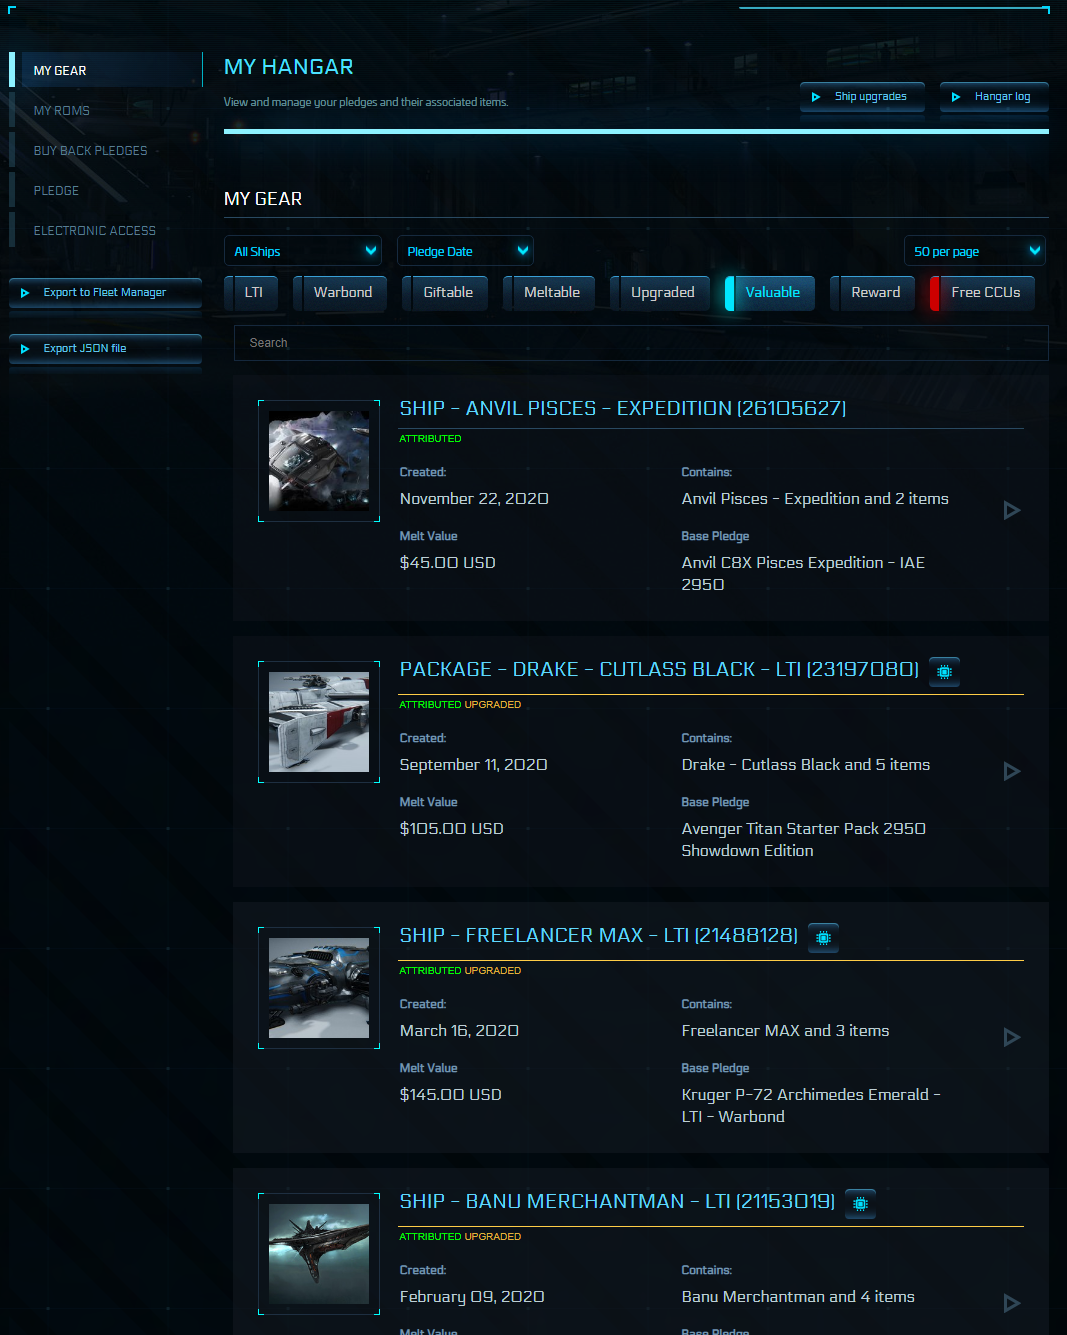Screen dimensions: 1067x1335
Task: Open Ship - Banu Merchantman - LTI title
Action: (617, 1201)
